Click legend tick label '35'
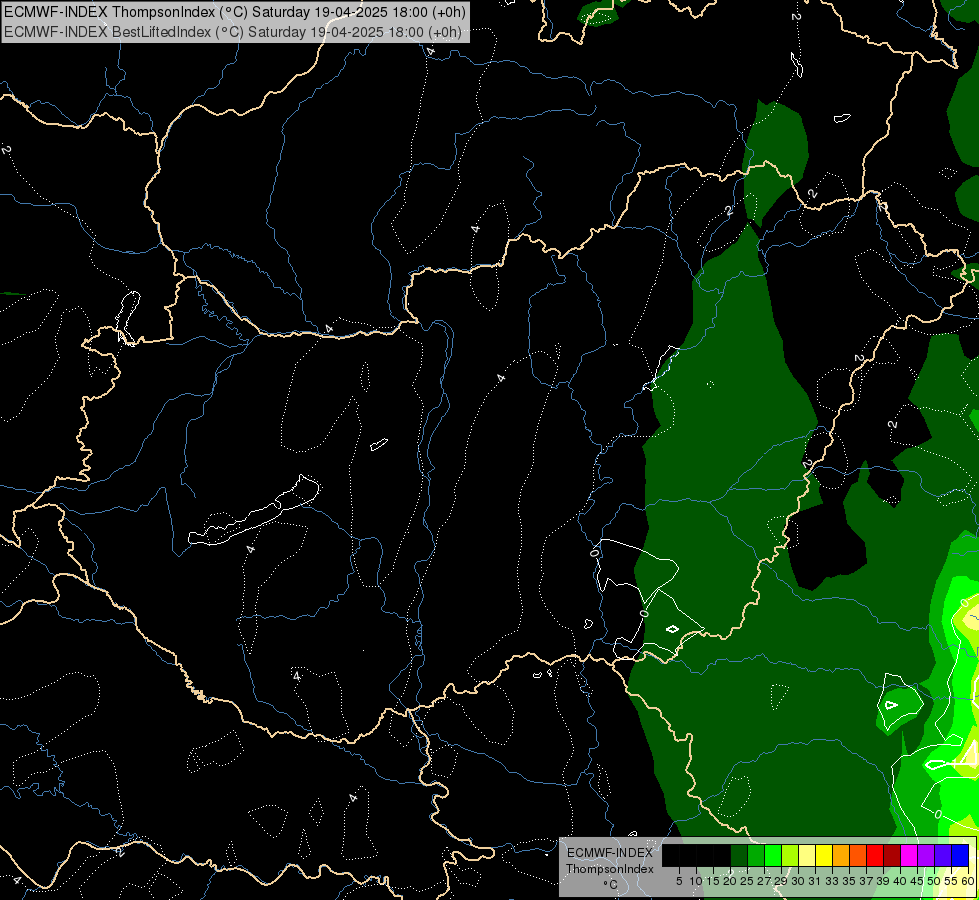The image size is (979, 900). click(x=850, y=881)
